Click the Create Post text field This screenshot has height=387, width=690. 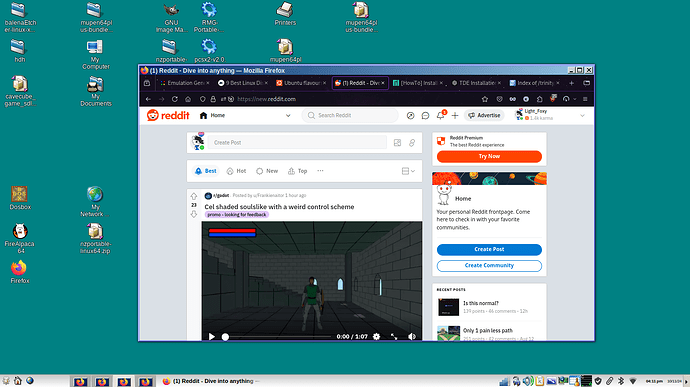pos(297,143)
